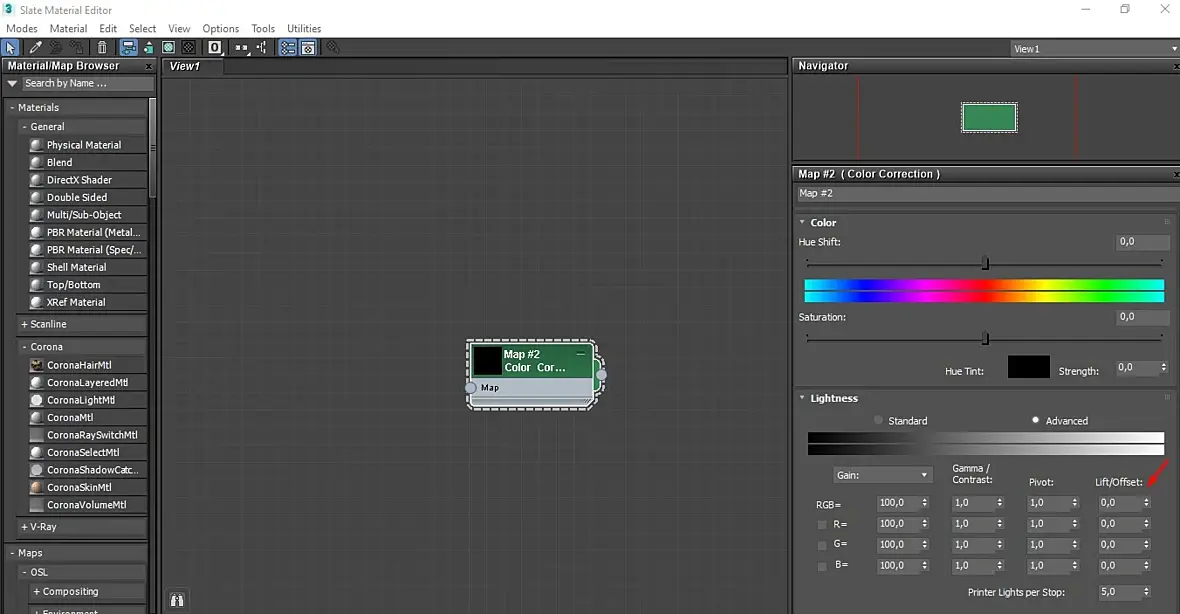The image size is (1180, 614).
Task: Switch to the View1 tab
Action: [185, 66]
